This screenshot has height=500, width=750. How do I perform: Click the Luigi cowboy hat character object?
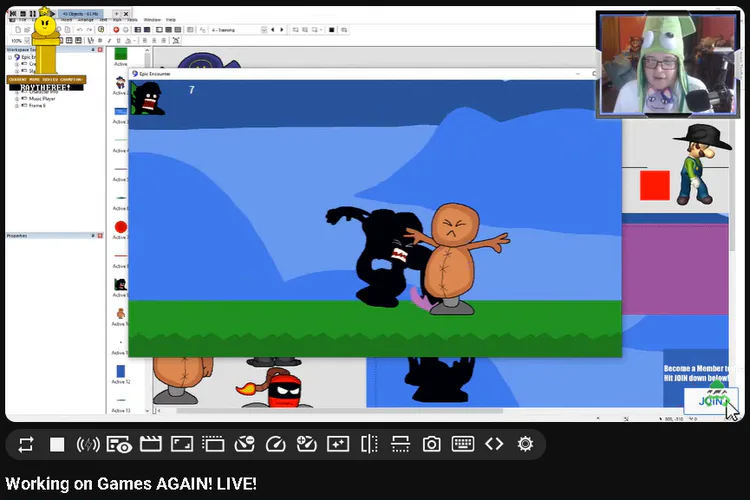click(700, 165)
